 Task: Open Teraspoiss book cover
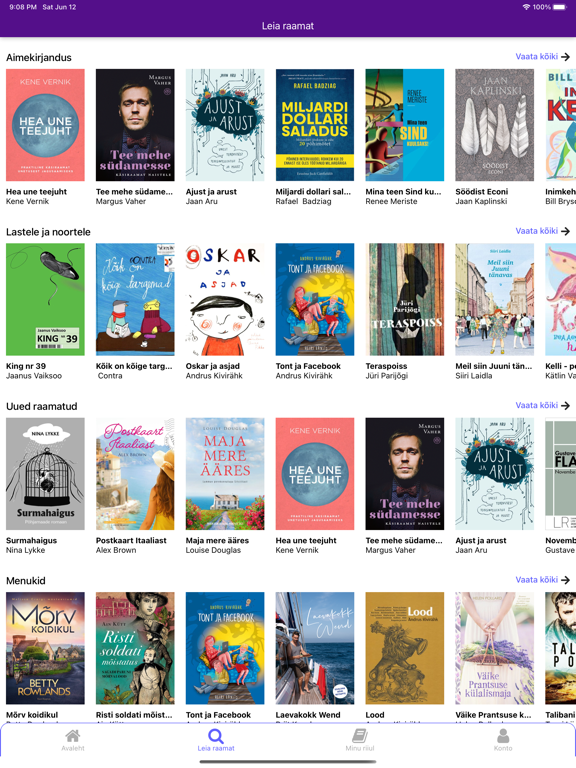[x=405, y=299]
